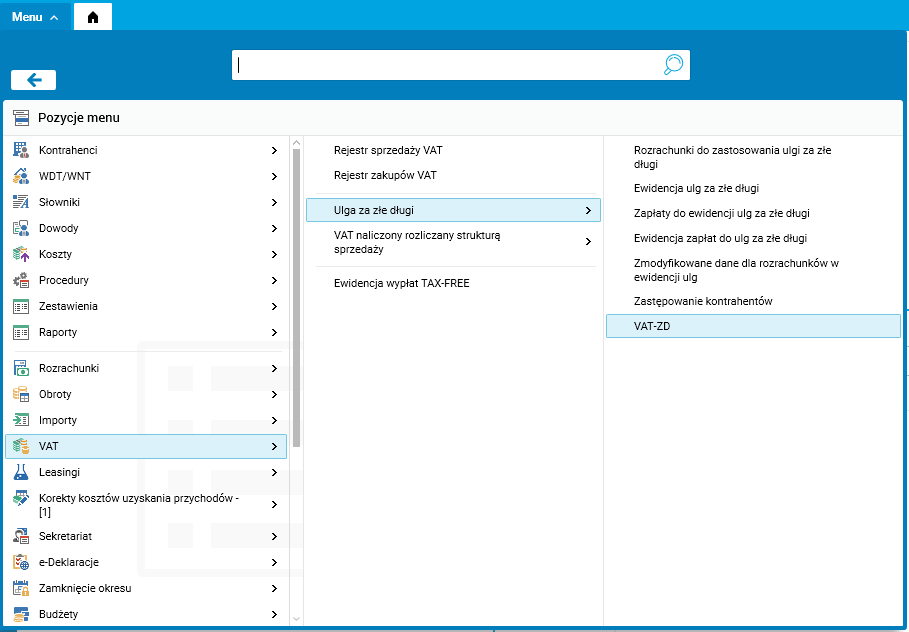Open Ewidencja ulg za złe długi
Viewport: 909px width, 632px height.
[x=696, y=188]
